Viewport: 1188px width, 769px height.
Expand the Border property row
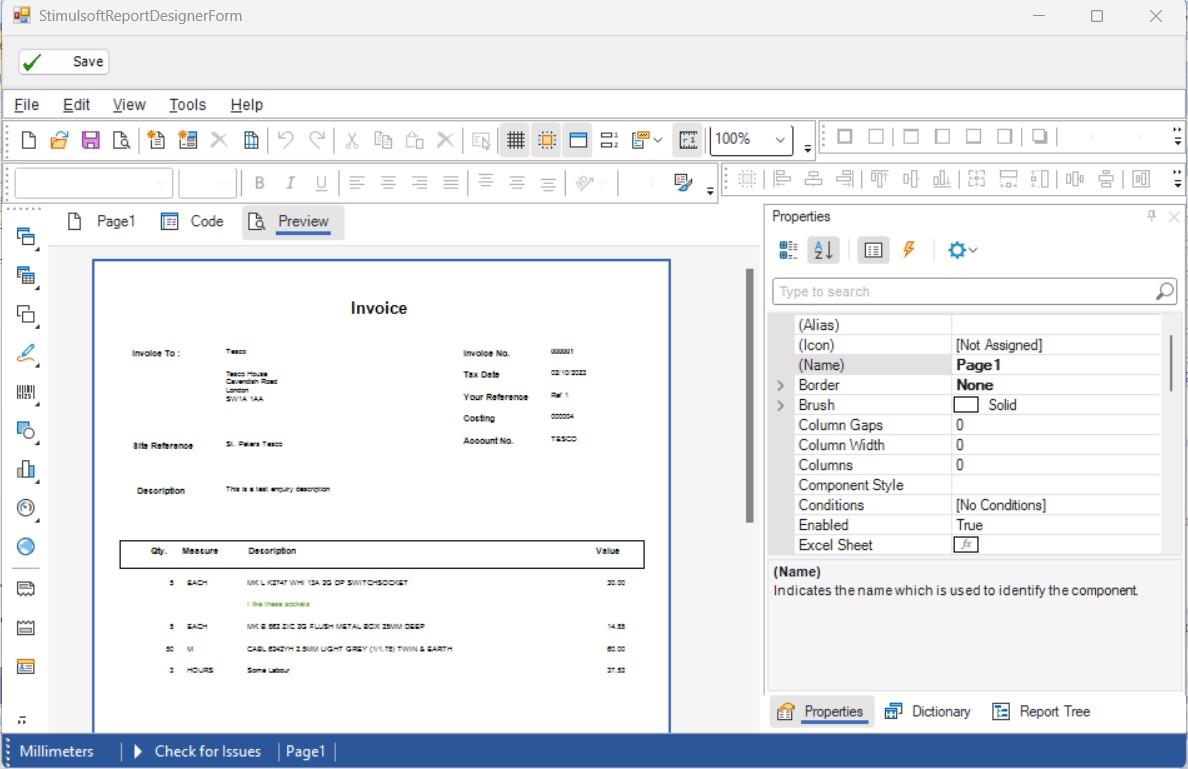(780, 385)
